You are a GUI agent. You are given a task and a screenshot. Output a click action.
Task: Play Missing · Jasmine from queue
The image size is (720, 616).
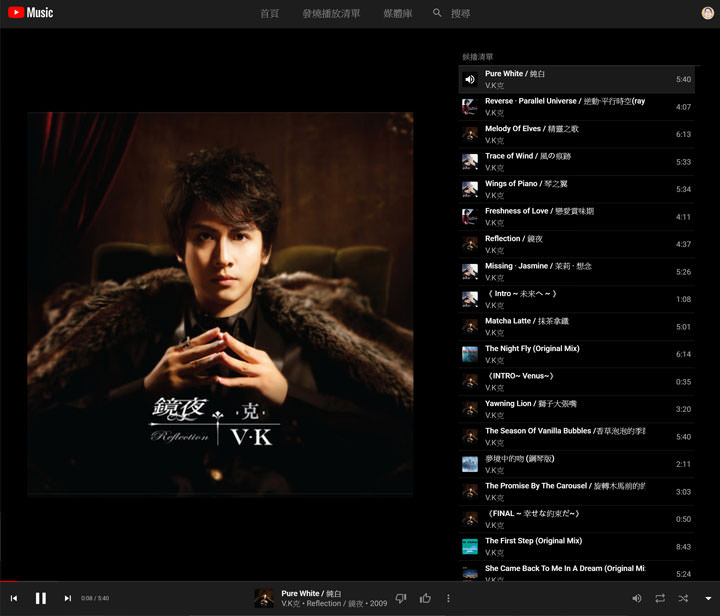[576, 272]
